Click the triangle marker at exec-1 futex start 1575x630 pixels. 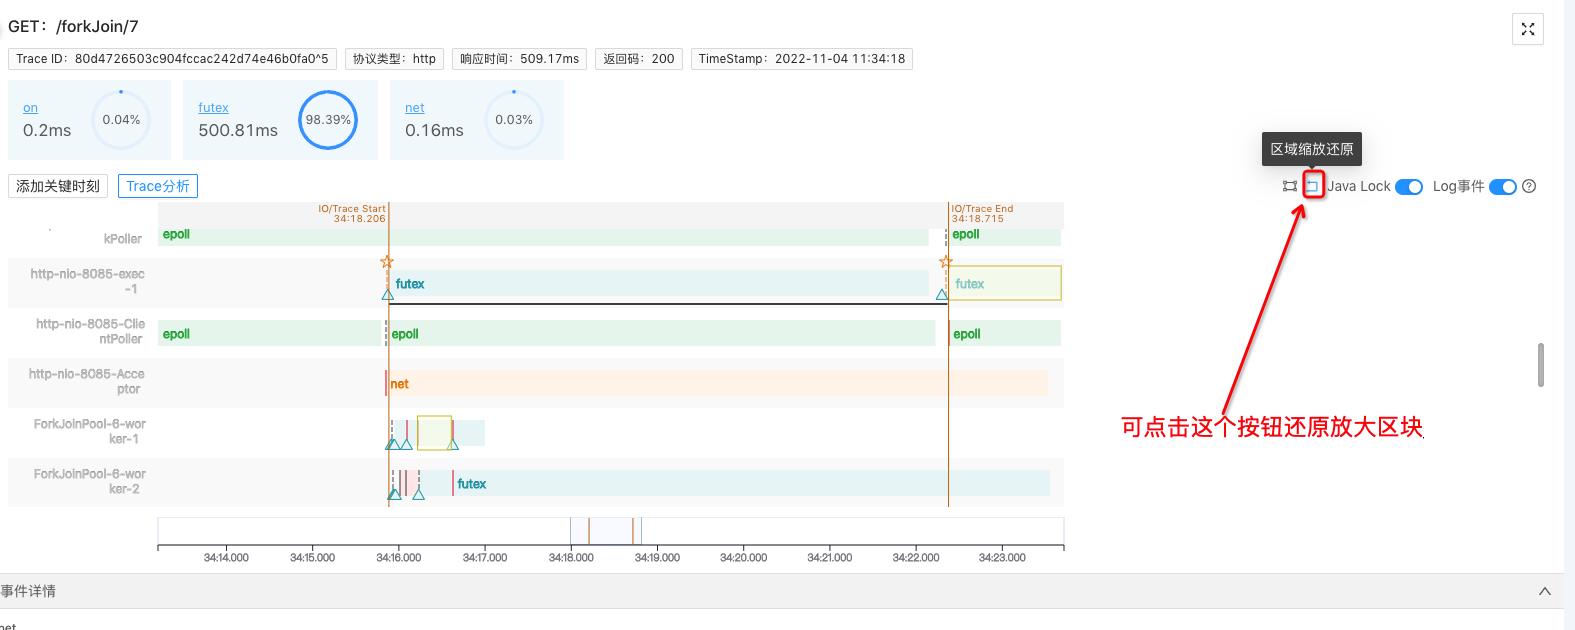click(x=388, y=294)
